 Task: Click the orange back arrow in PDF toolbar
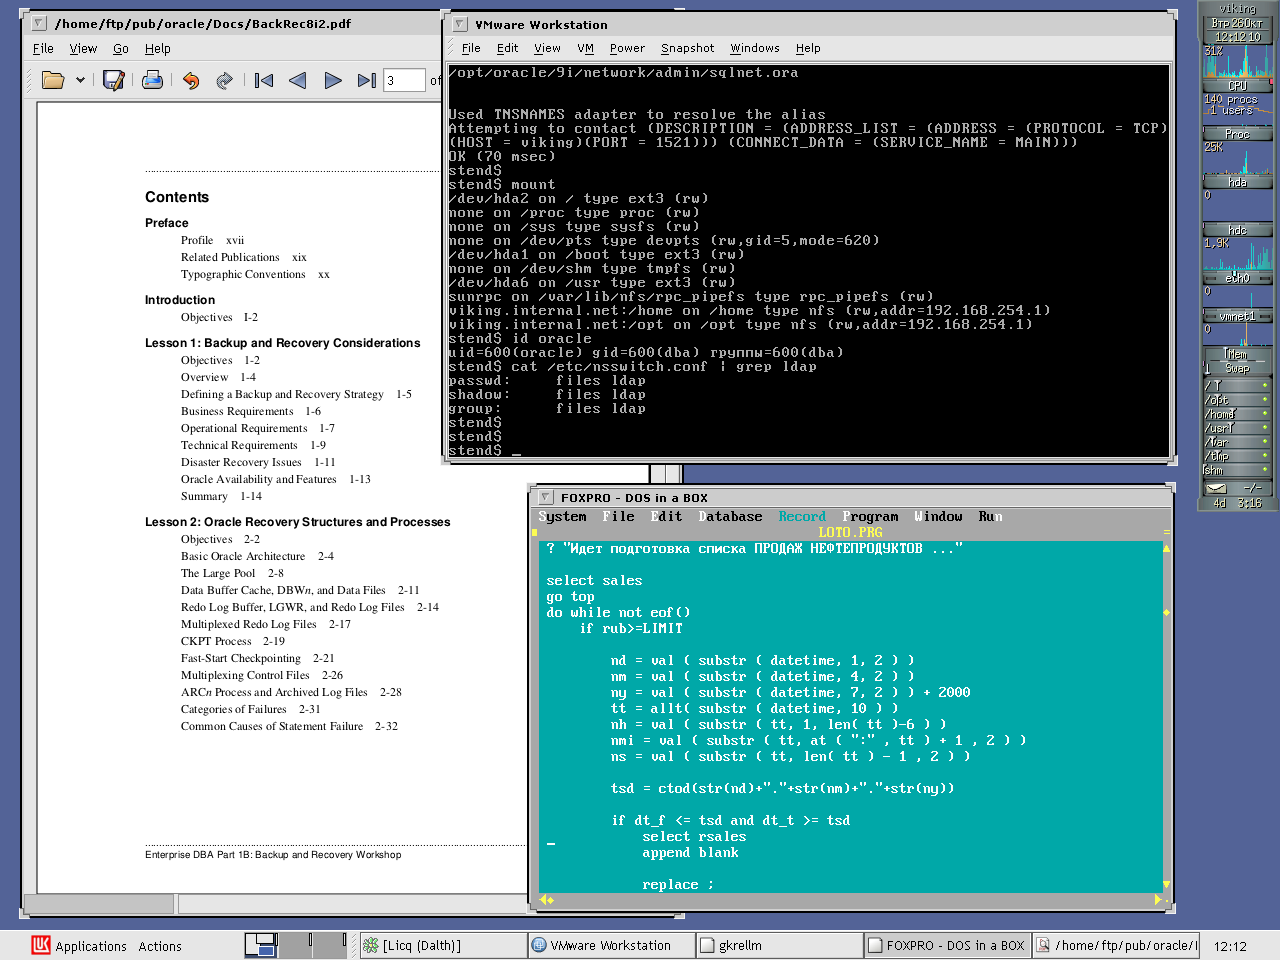[x=191, y=80]
